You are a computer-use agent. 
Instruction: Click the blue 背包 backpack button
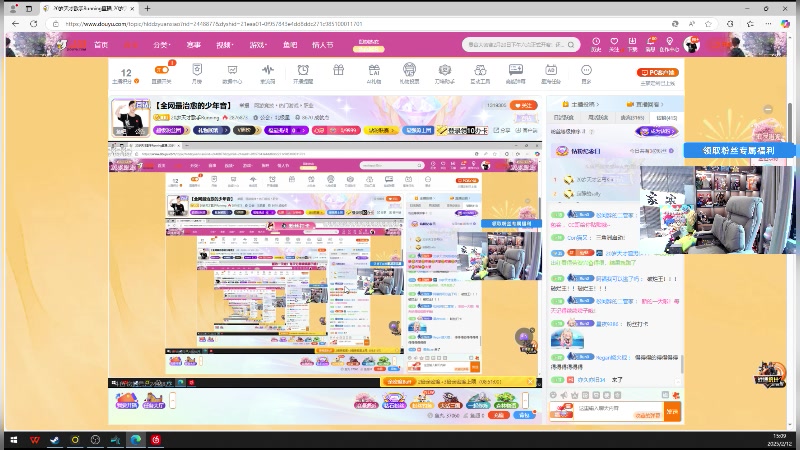click(x=524, y=415)
